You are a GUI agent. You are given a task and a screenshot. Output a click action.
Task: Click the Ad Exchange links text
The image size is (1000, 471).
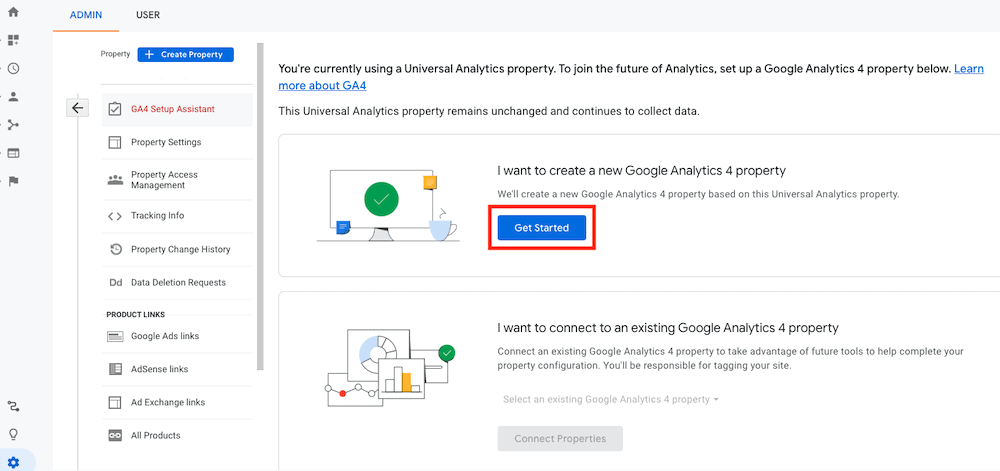click(168, 402)
